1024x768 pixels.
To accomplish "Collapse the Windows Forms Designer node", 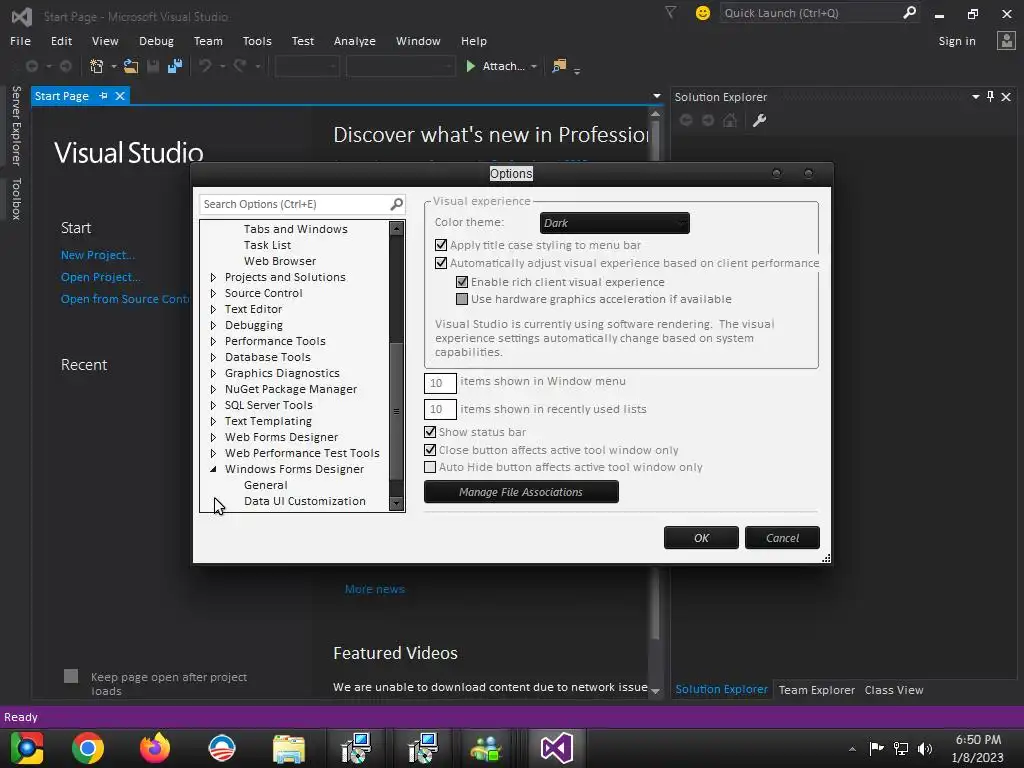I will point(213,470).
